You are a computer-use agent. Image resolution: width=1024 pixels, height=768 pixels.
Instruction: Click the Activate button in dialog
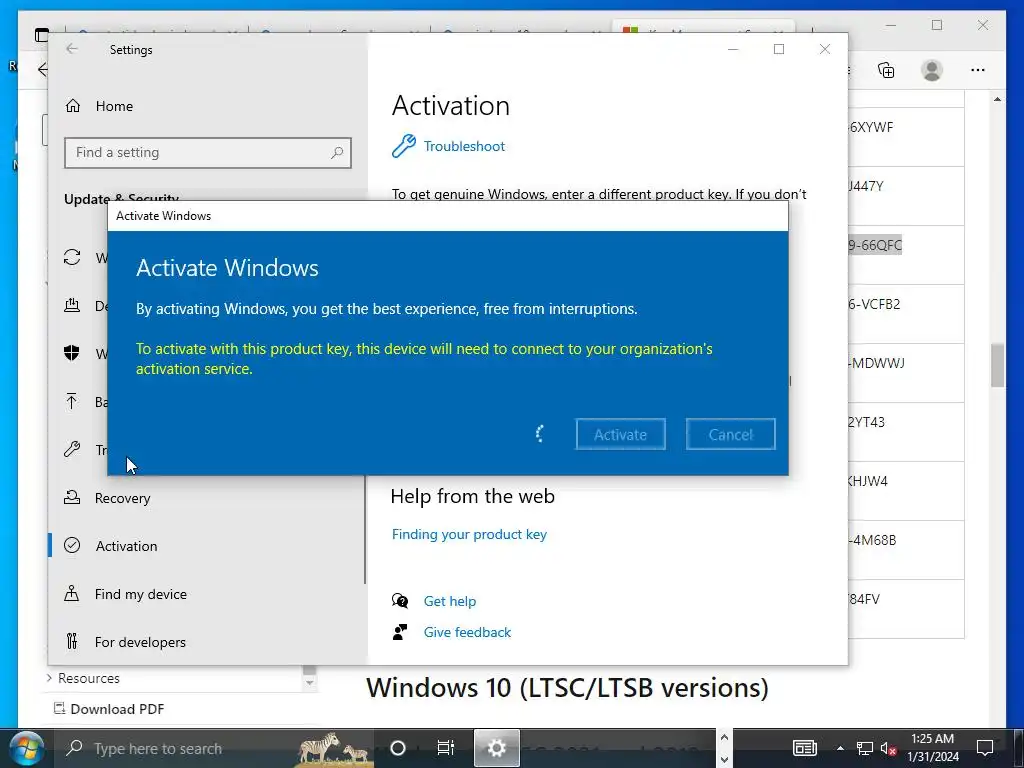[620, 434]
